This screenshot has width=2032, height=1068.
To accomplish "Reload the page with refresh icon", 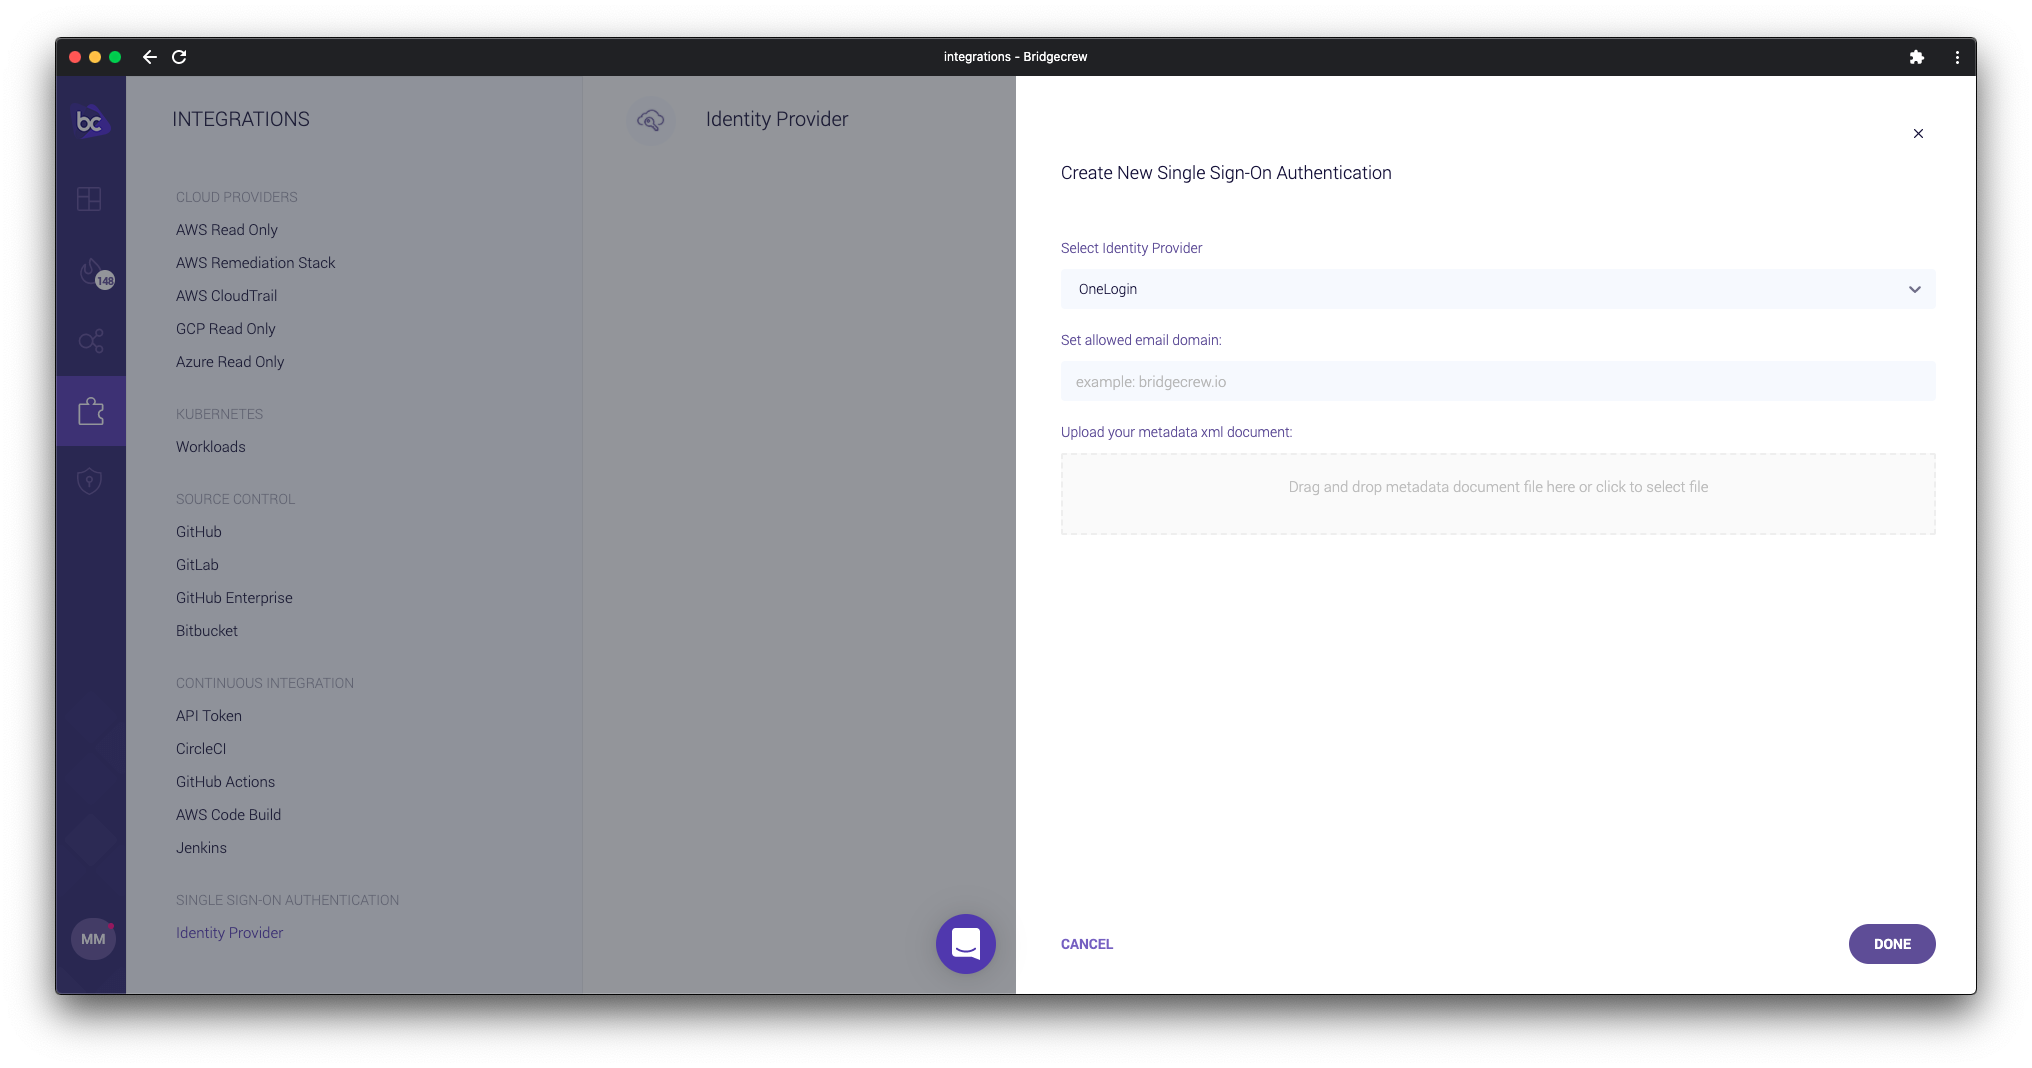I will click(179, 57).
